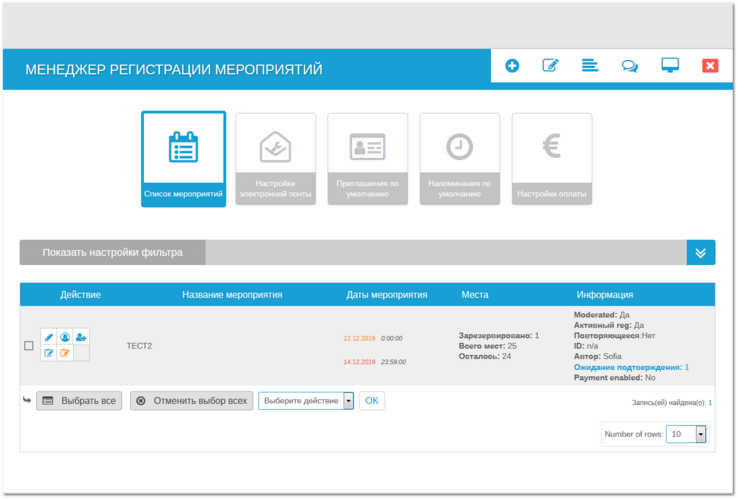Click the user circle icon for ТЕСТ2
Screen dimensions: 738x499
point(65,337)
